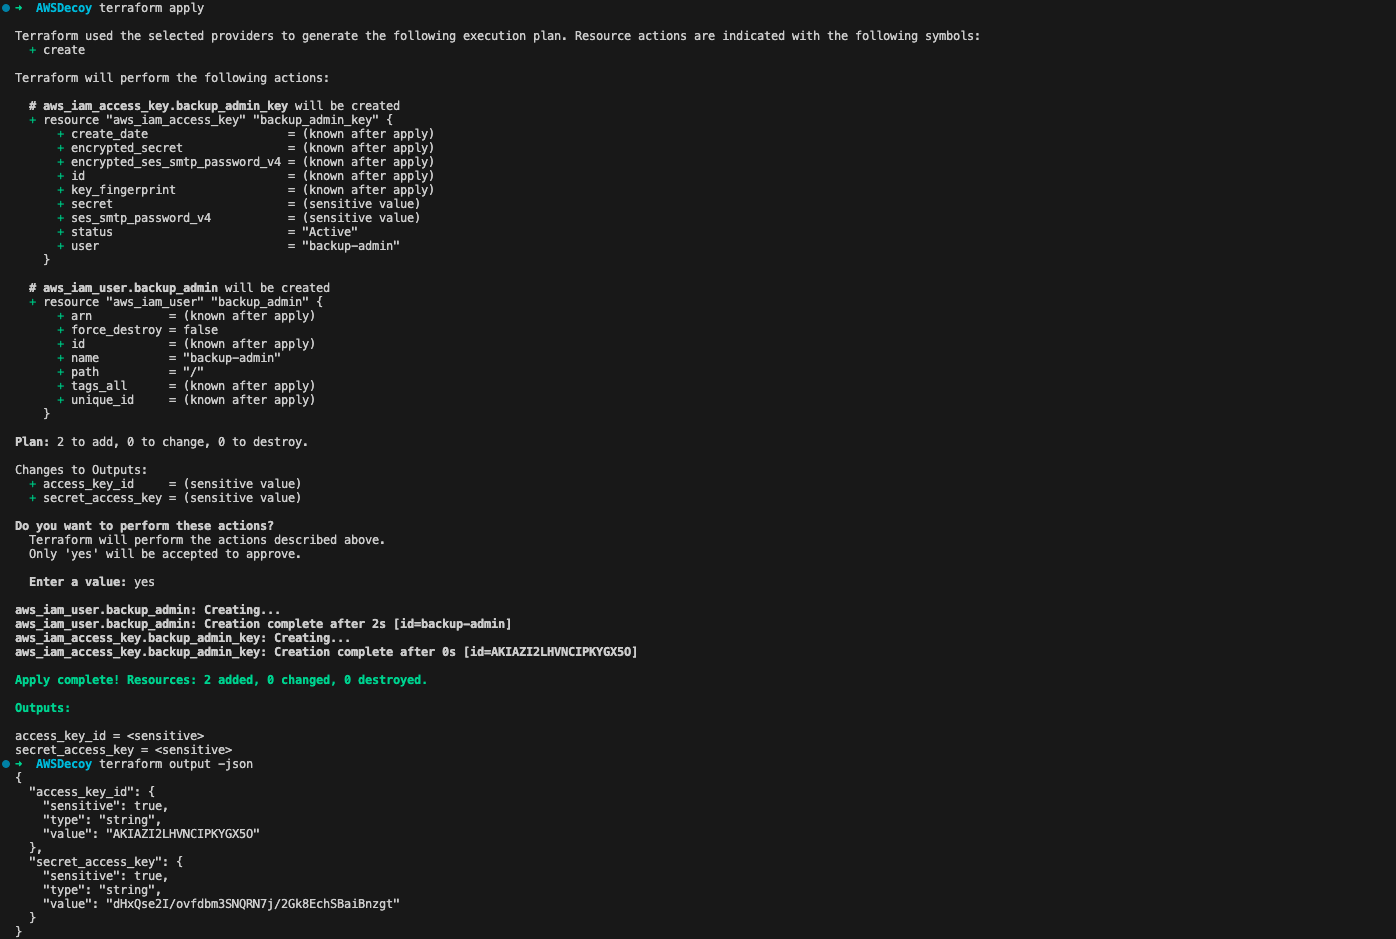Click the blue dot beside "terraform apply"
Viewport: 1396px width, 939px height.
[6, 8]
